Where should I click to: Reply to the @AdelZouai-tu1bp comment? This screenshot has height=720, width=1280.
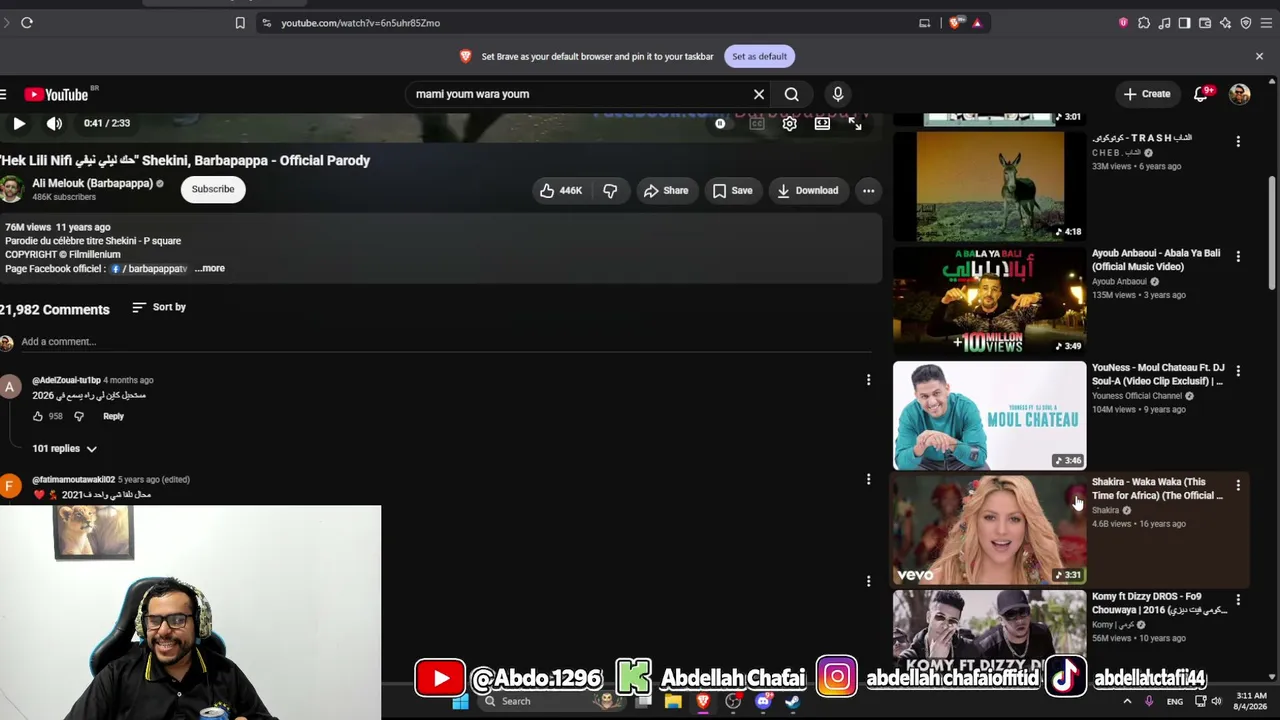pos(113,416)
